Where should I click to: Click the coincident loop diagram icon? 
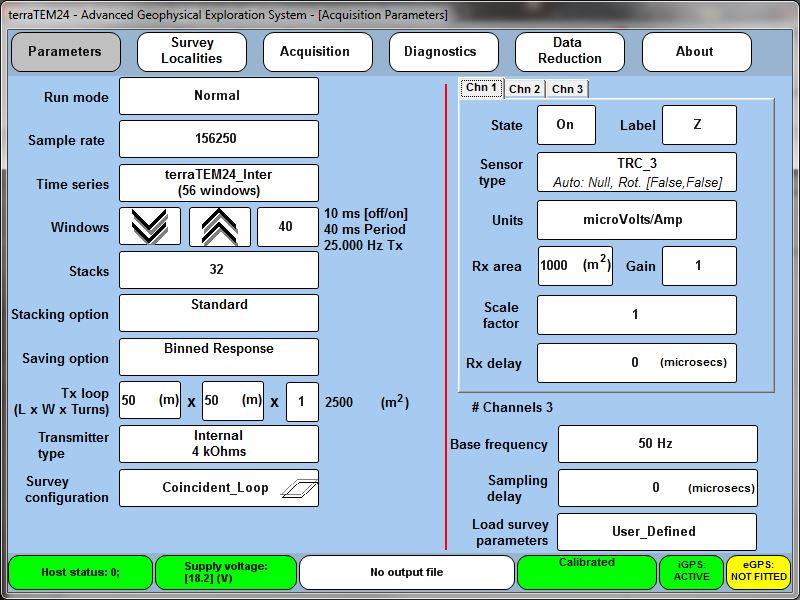(299, 488)
